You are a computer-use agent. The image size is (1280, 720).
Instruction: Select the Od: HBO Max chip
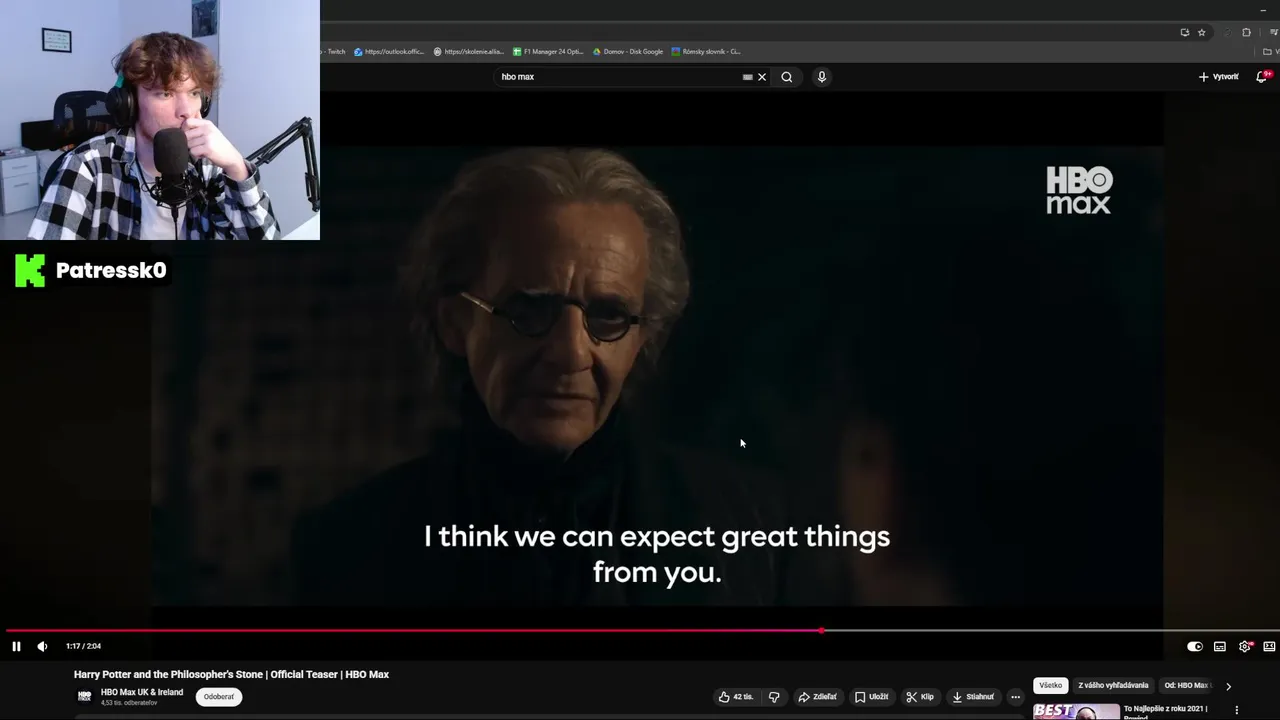pos(1187,685)
